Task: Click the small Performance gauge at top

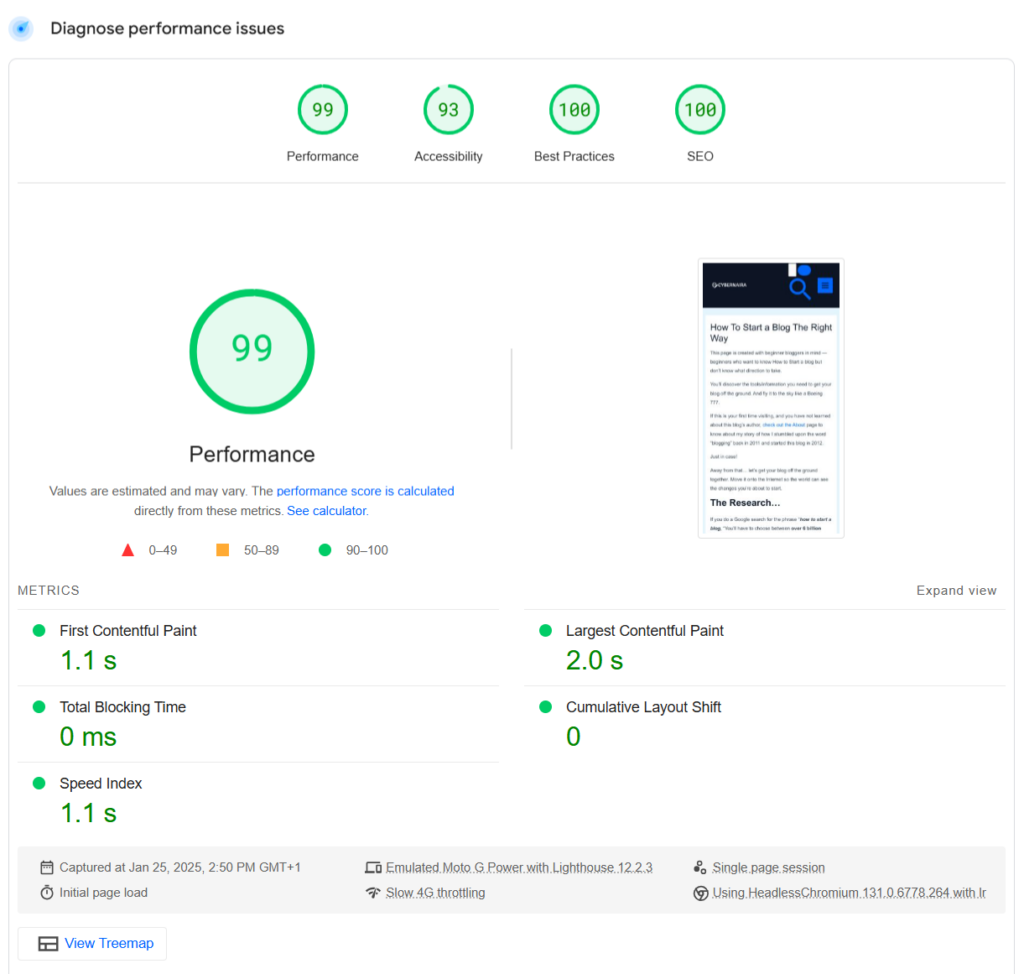Action: 322,109
